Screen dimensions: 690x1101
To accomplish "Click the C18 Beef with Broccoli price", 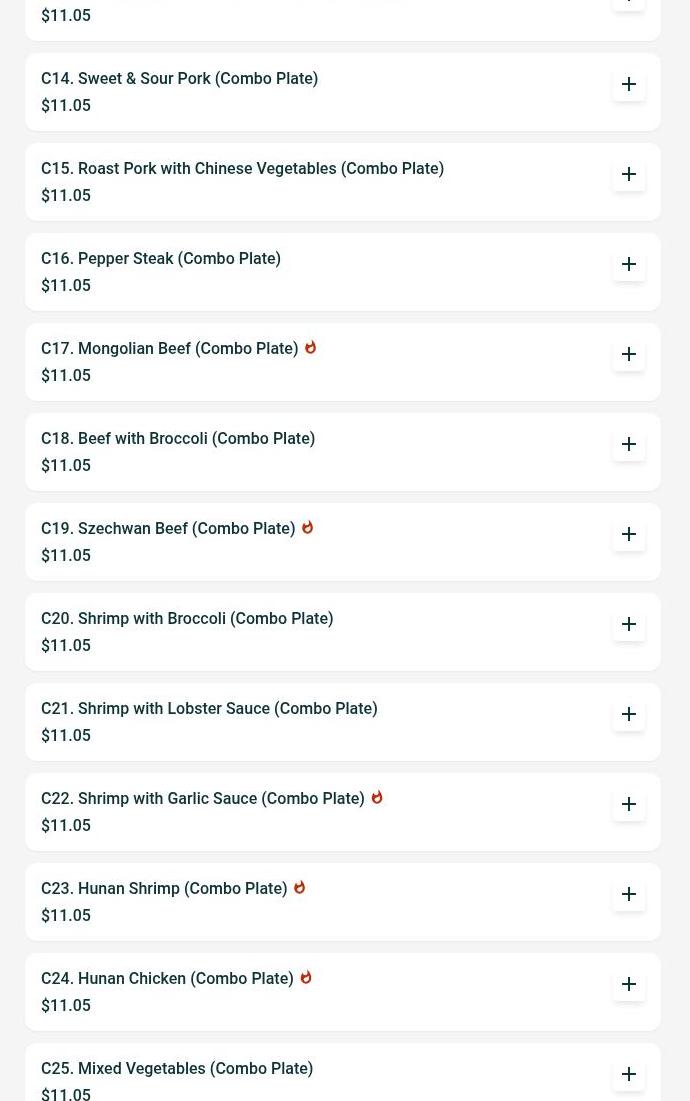I will pos(66,466).
